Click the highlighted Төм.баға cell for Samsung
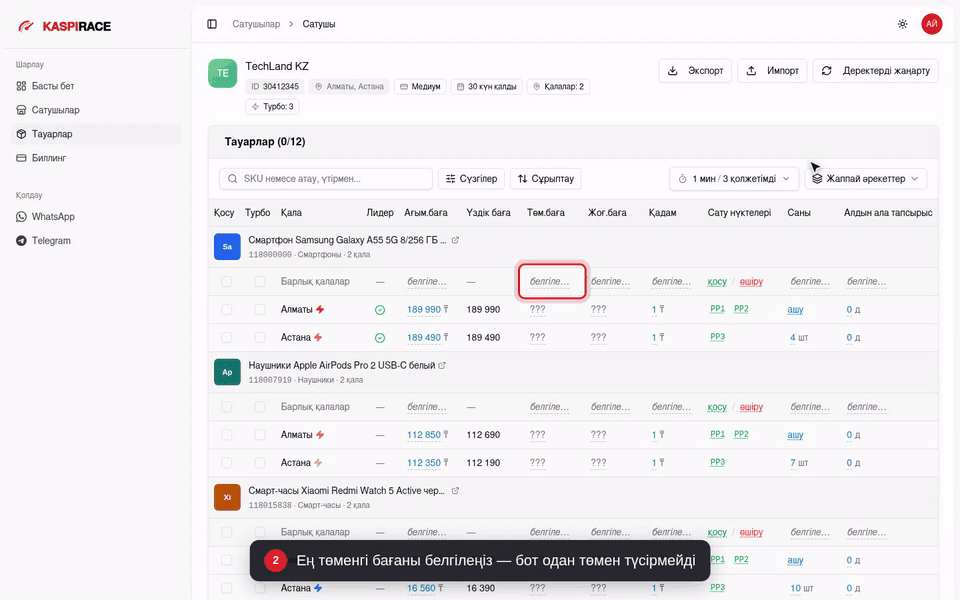 [x=552, y=282]
